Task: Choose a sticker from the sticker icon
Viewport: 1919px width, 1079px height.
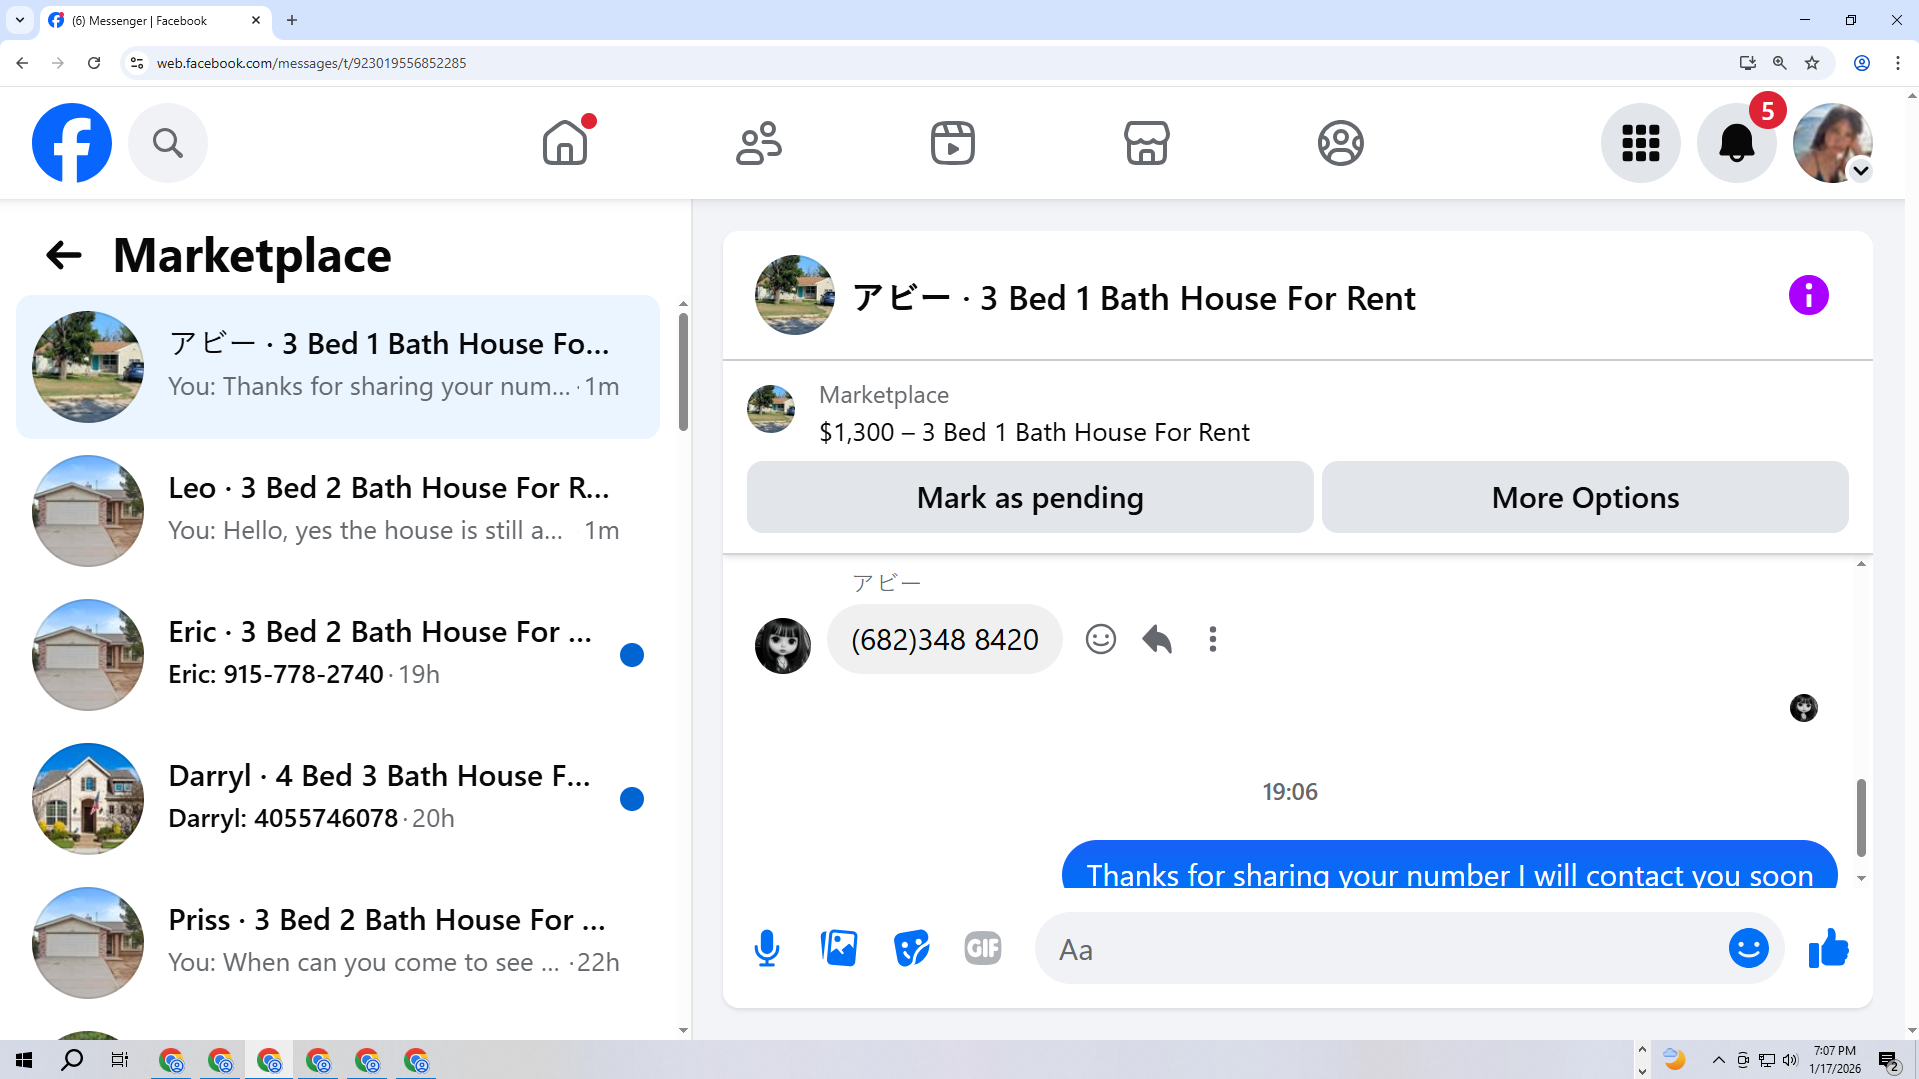Action: point(911,948)
